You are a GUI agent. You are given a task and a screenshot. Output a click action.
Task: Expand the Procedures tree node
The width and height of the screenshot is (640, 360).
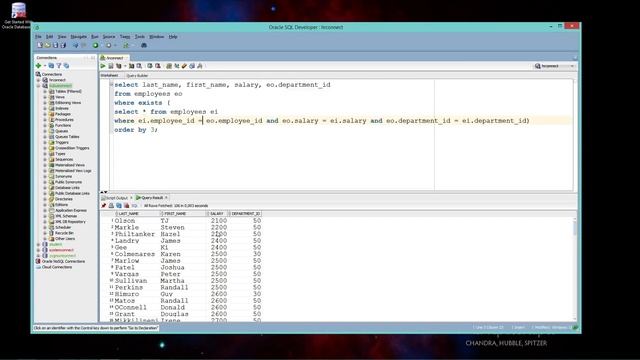click(45, 120)
